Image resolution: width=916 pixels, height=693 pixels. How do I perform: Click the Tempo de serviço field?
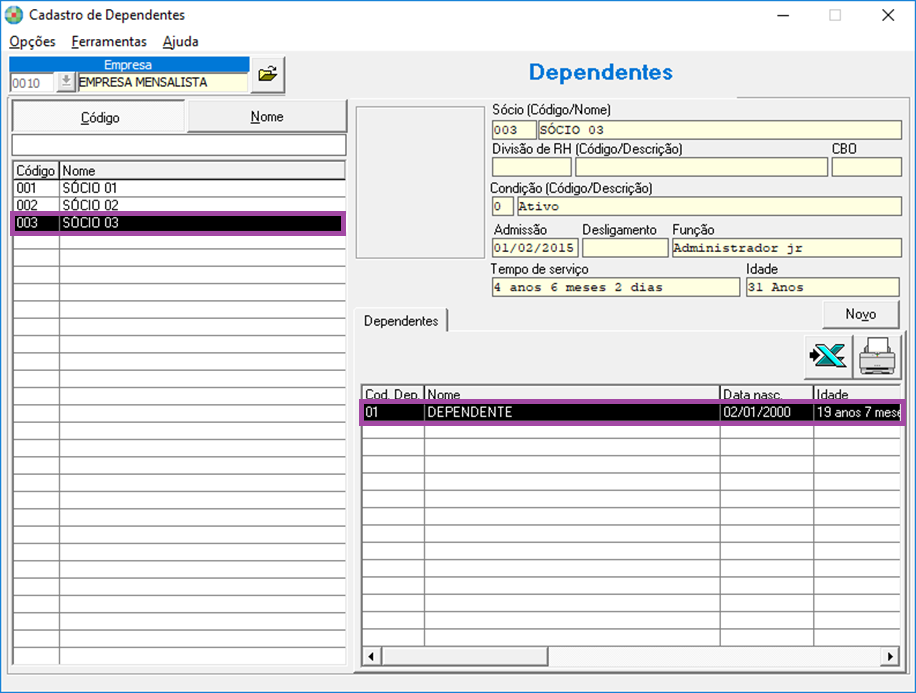click(x=616, y=287)
